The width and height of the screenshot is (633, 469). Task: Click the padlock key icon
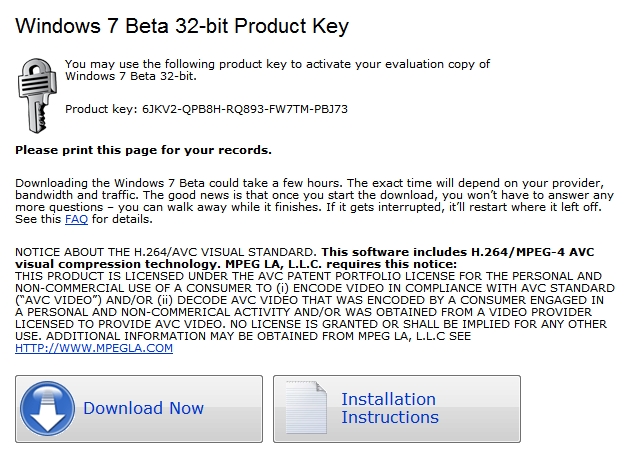point(37,95)
